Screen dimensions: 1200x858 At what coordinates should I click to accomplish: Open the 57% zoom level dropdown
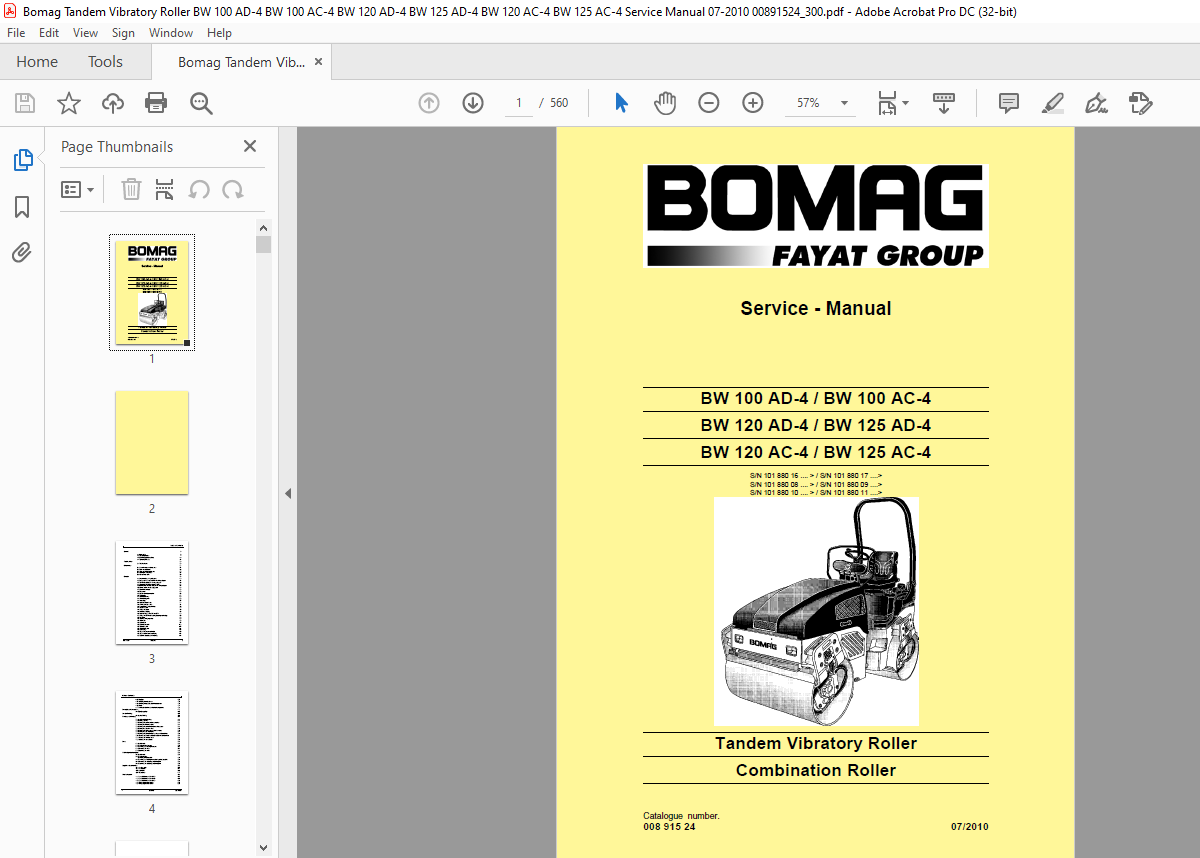(844, 103)
